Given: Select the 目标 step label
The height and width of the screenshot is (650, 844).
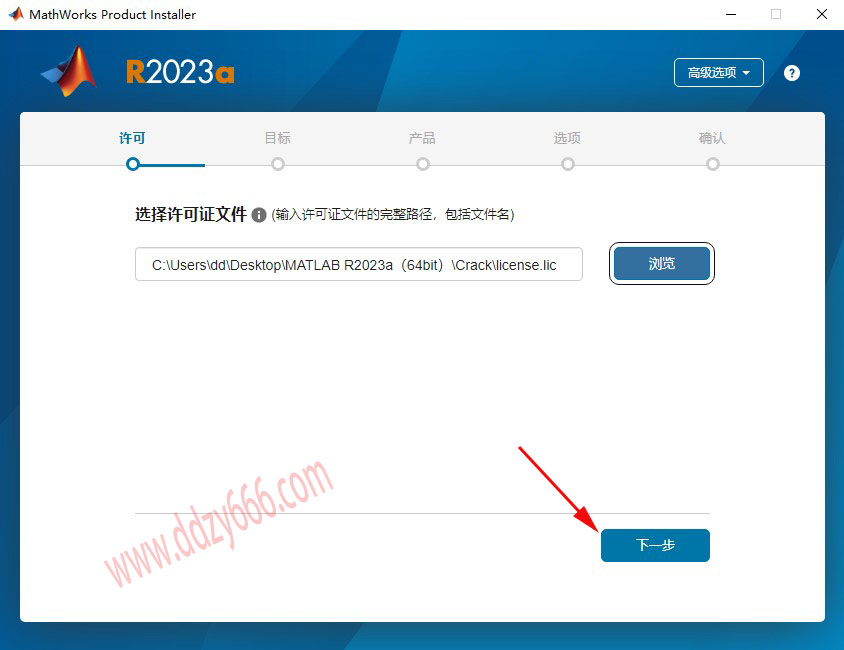Looking at the screenshot, I should coord(278,138).
